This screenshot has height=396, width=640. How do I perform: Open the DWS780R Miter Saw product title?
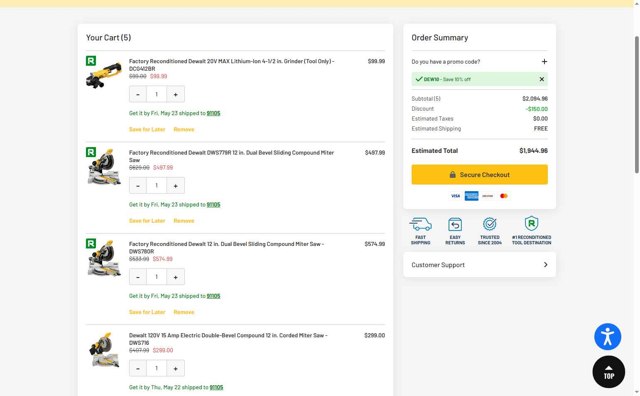[x=227, y=248]
